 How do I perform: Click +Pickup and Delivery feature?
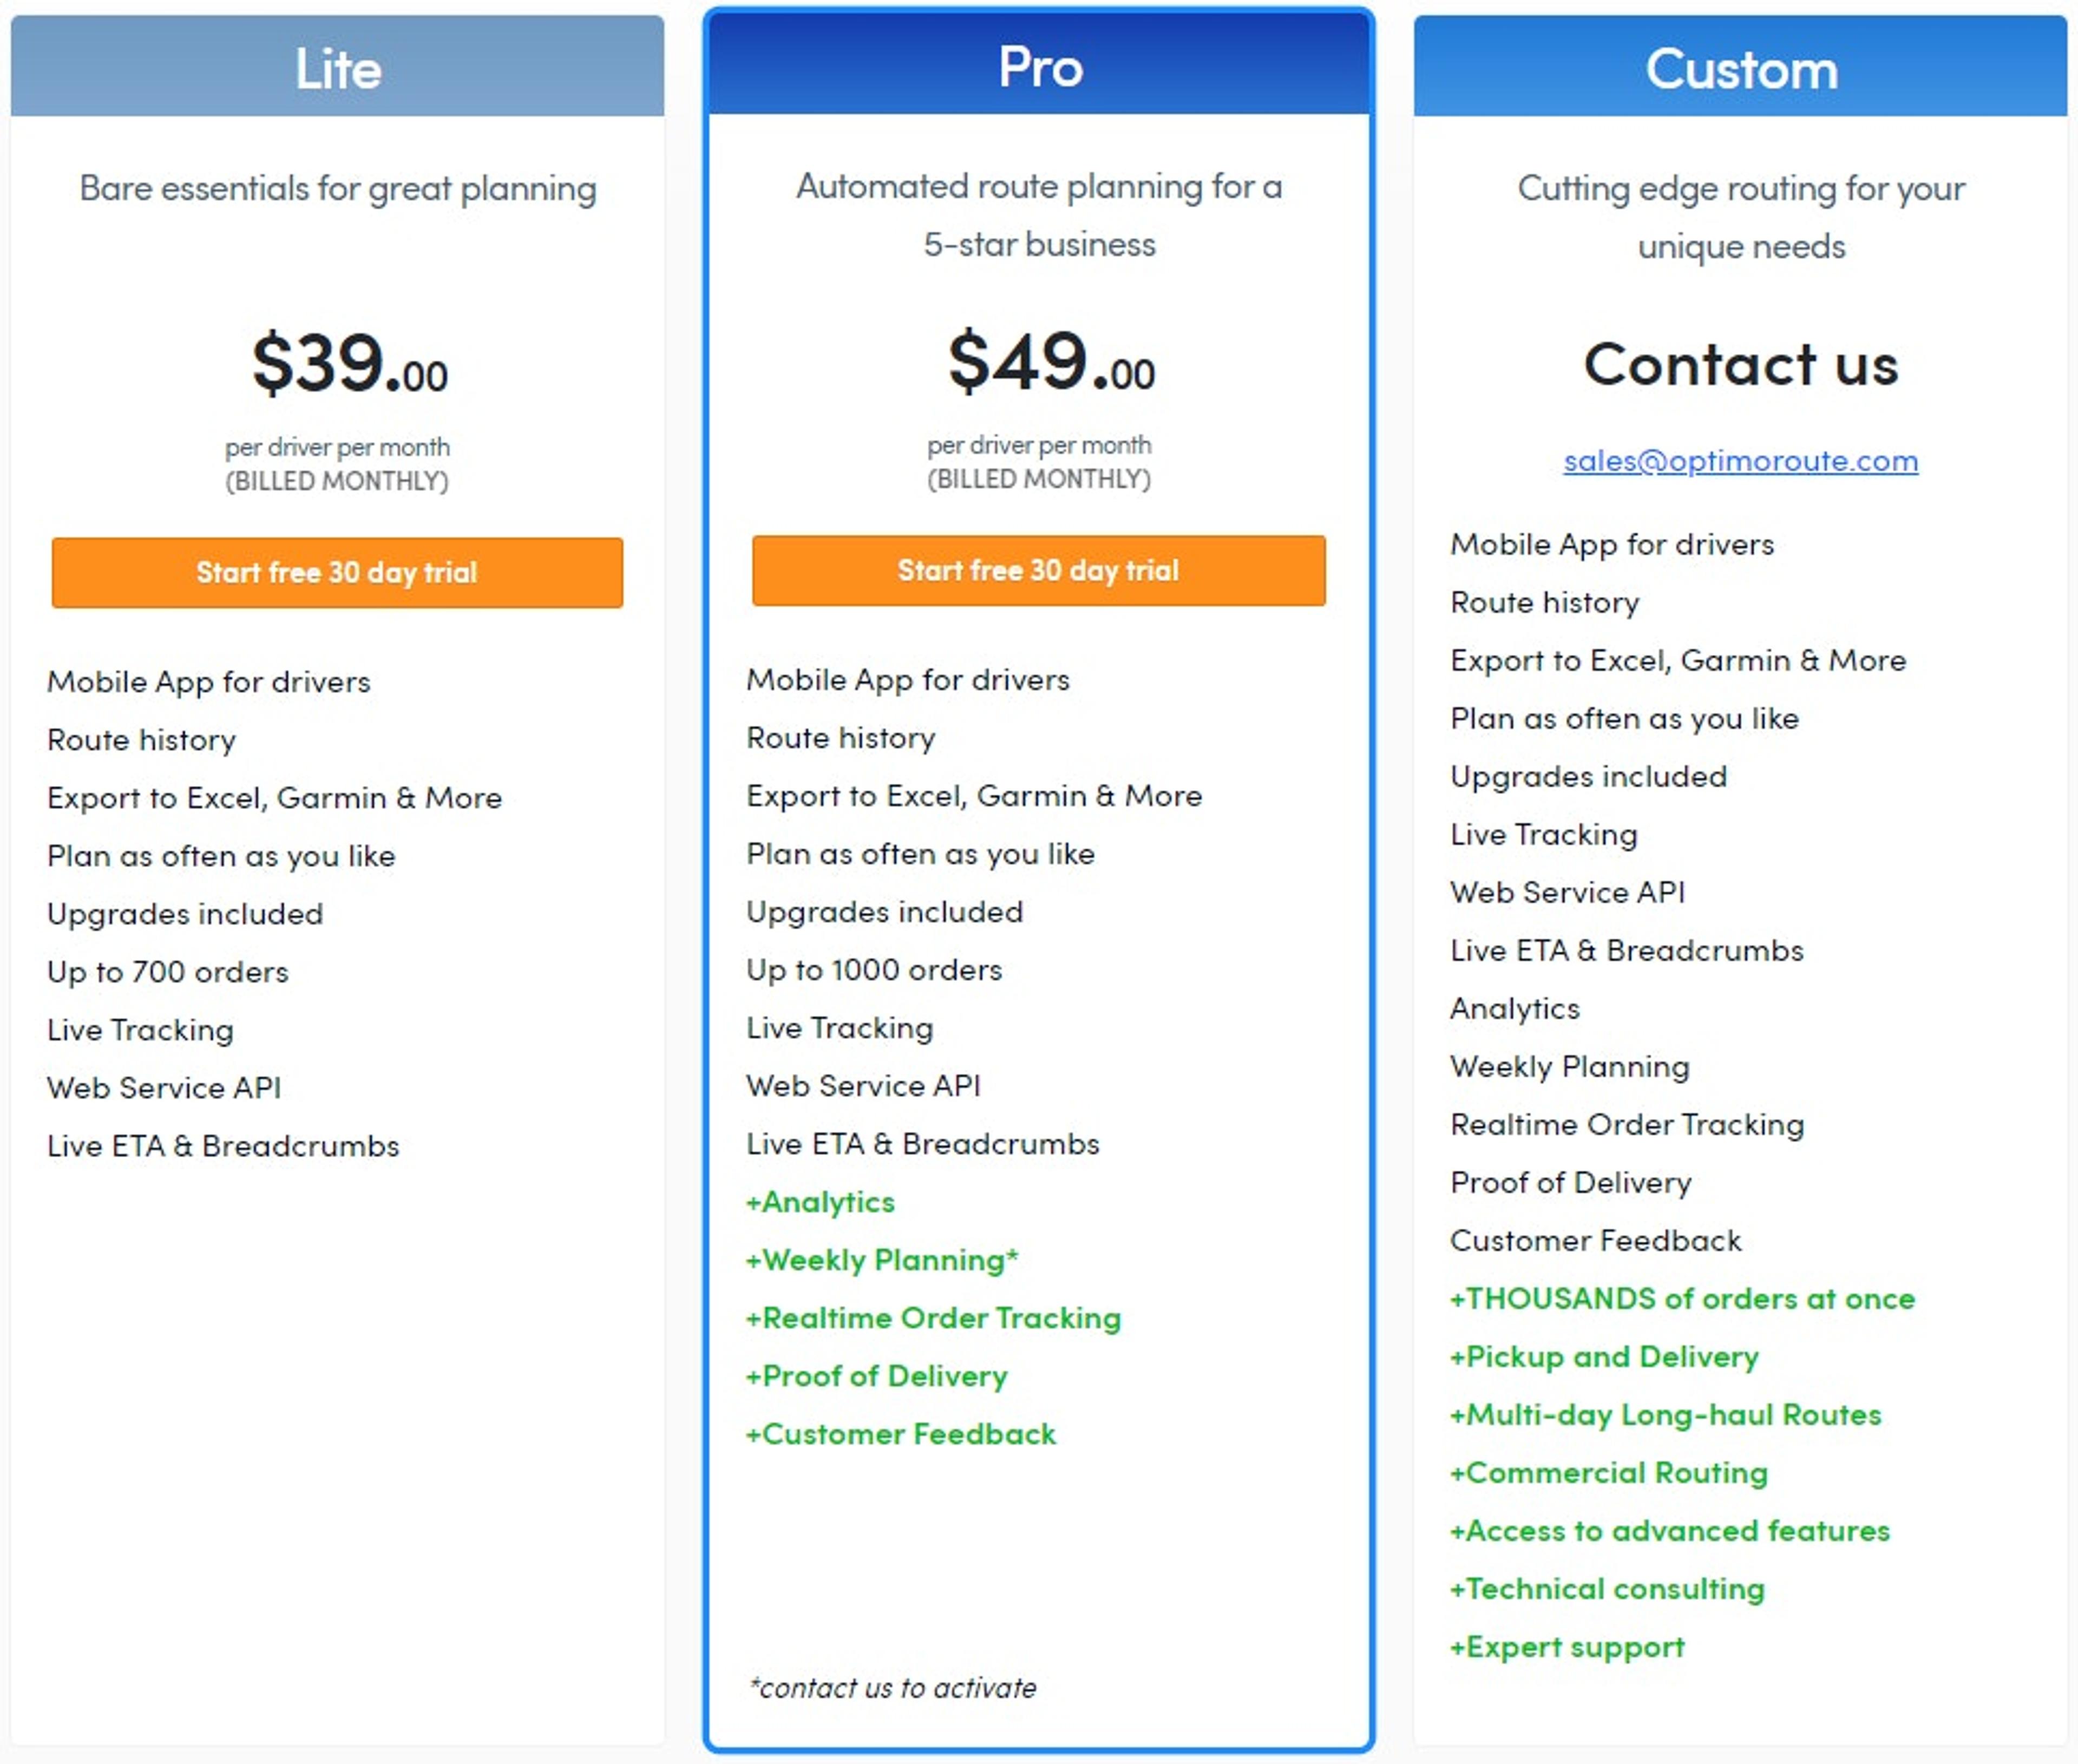click(1604, 1356)
